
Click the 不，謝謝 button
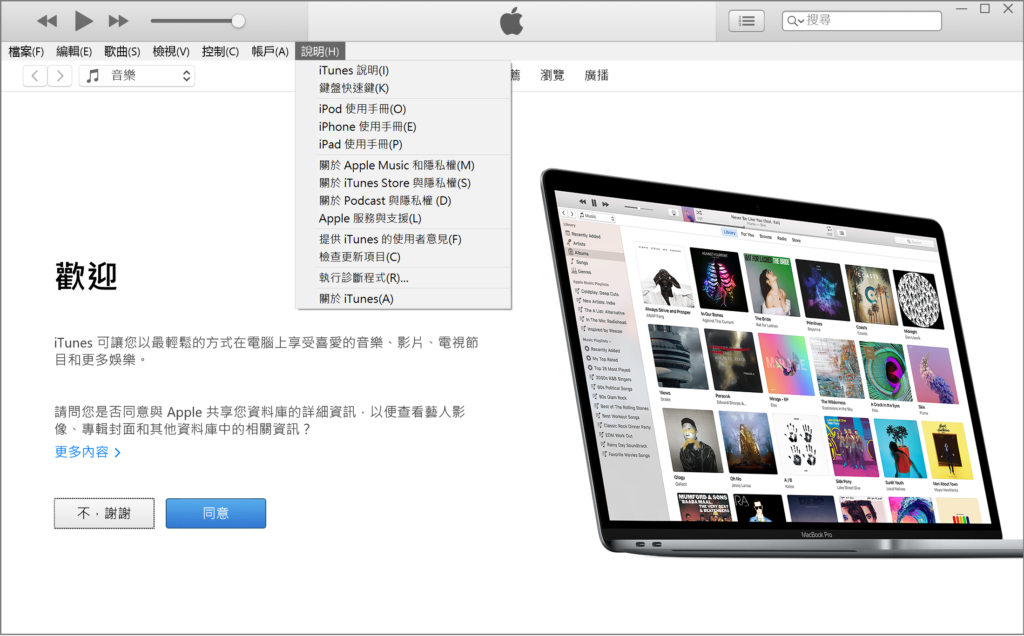click(104, 513)
